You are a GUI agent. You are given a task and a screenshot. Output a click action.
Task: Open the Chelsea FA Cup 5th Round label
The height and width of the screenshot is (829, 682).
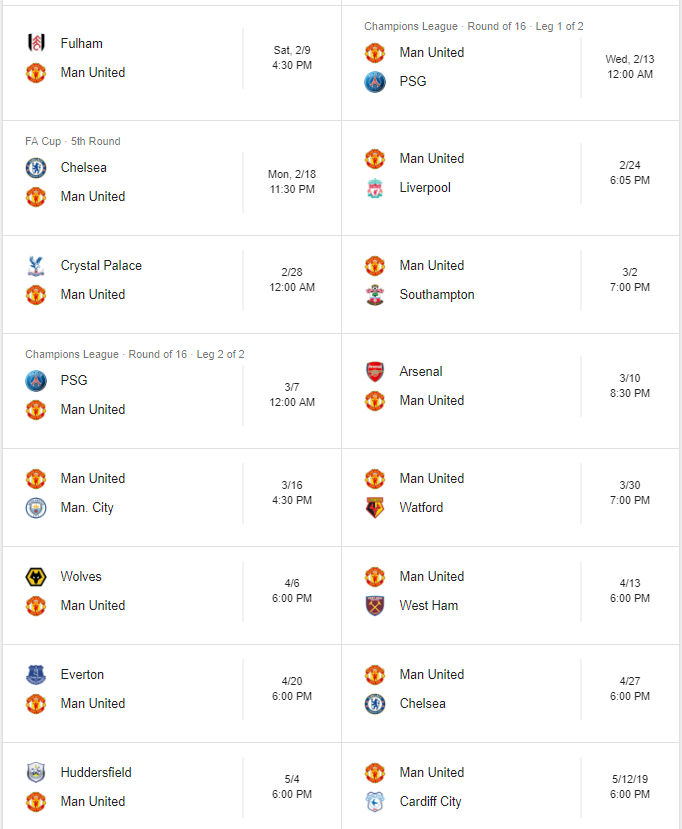pos(72,141)
